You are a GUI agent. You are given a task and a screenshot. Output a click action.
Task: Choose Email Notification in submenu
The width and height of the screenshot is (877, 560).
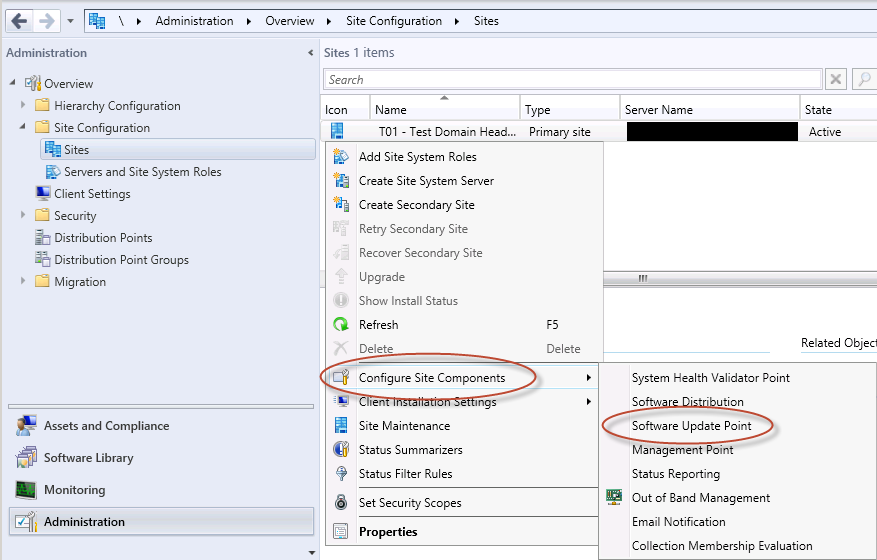678,521
